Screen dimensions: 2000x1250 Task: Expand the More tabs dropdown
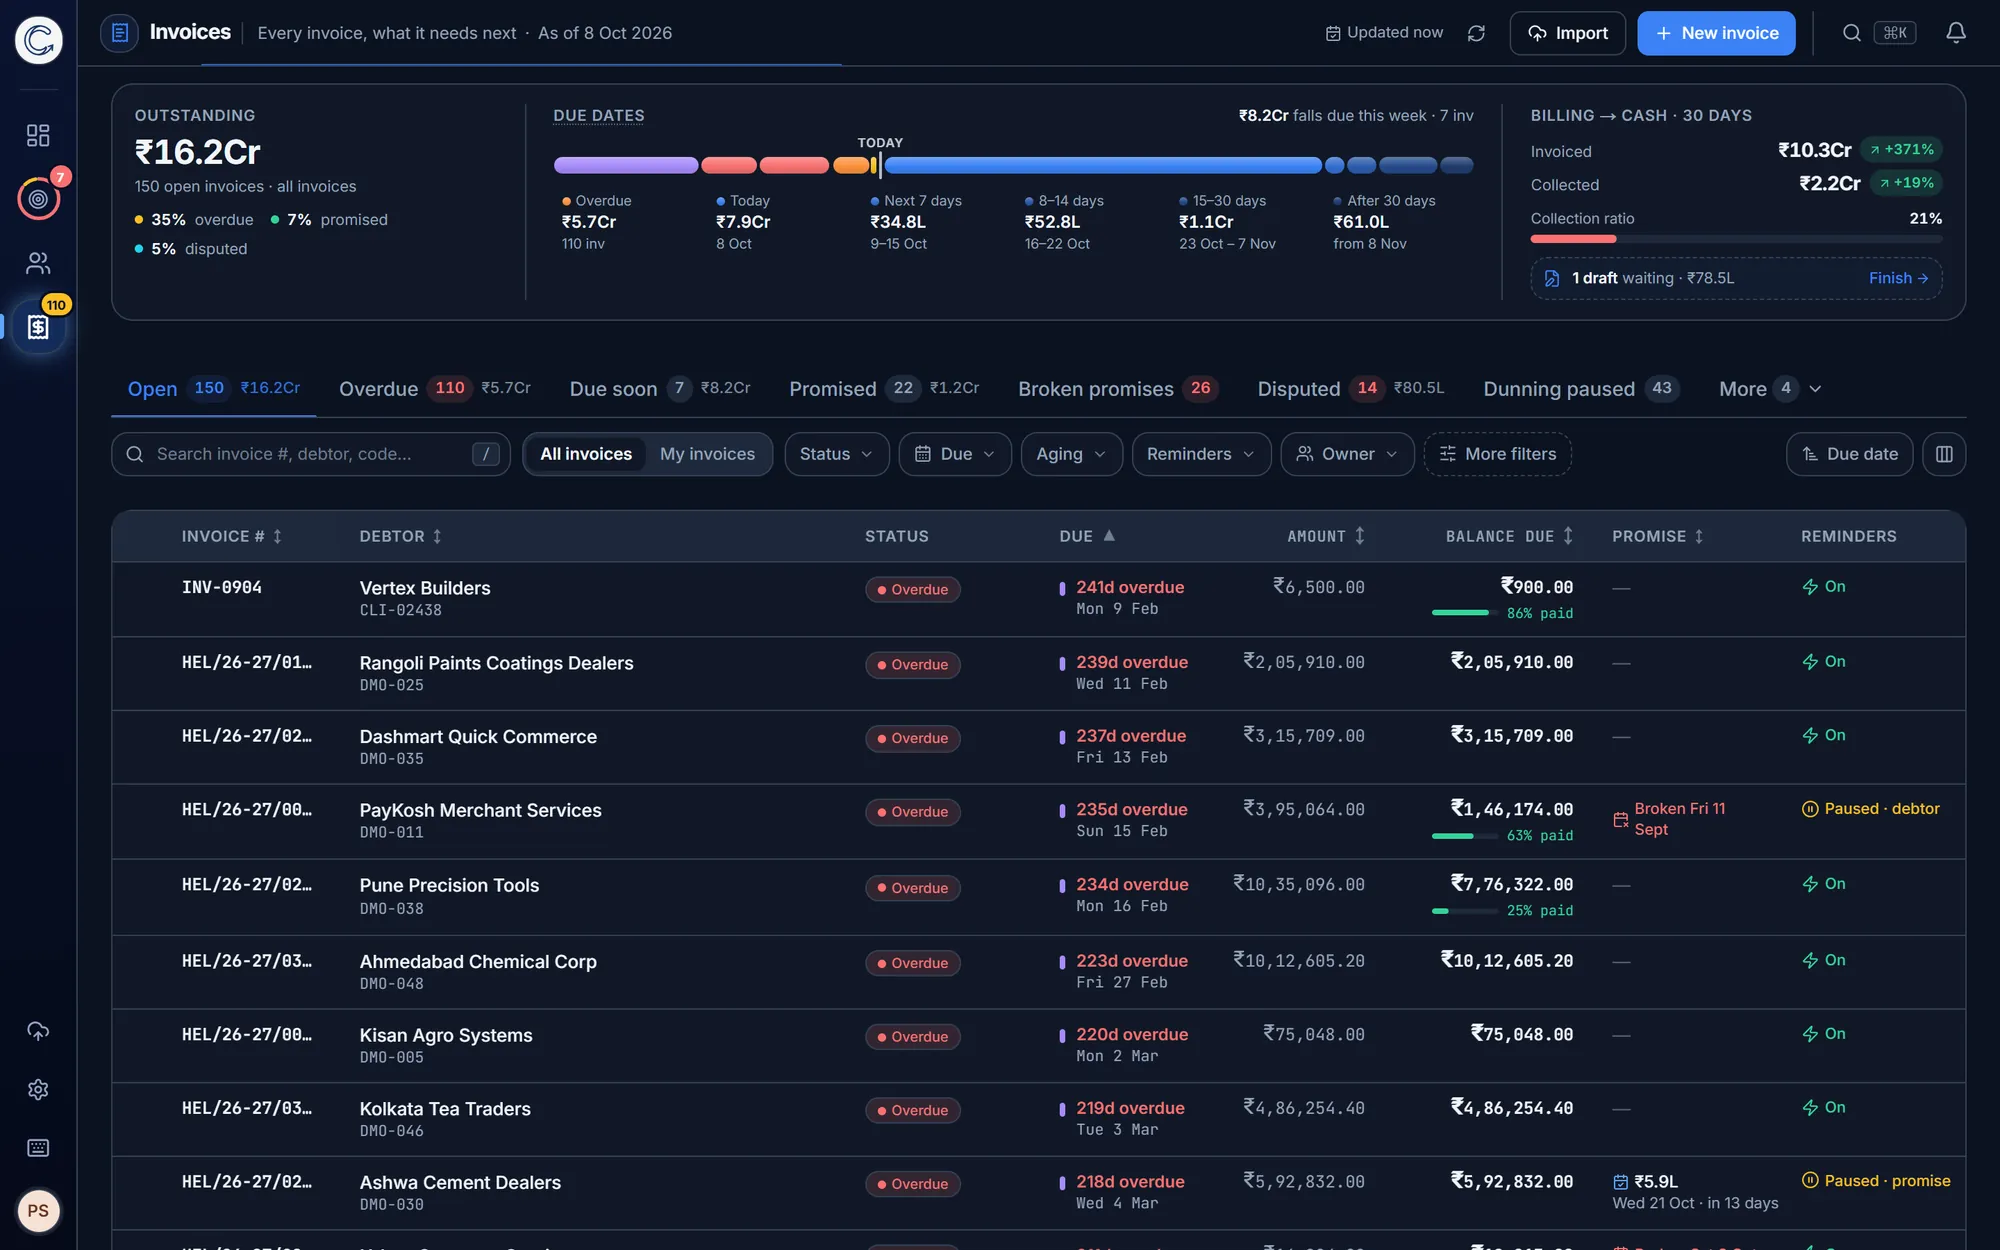1770,389
